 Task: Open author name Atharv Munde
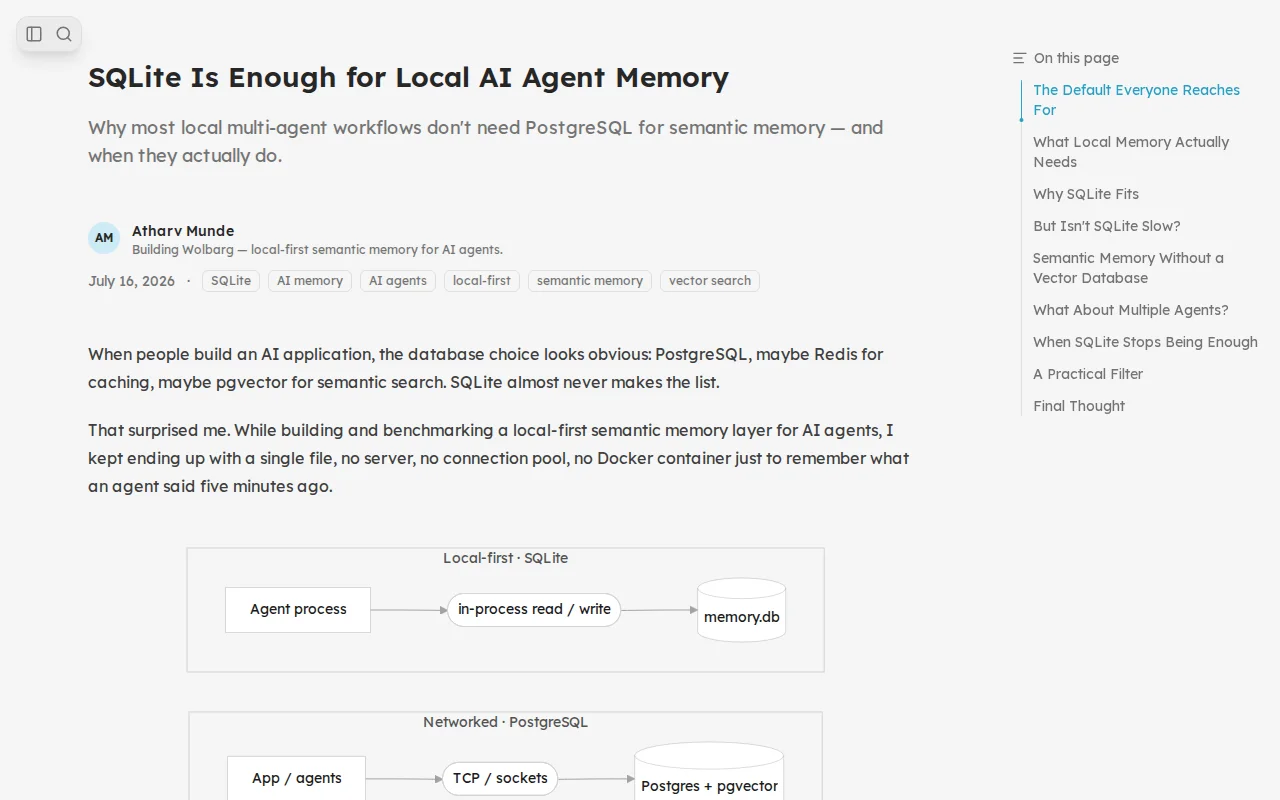(x=183, y=230)
